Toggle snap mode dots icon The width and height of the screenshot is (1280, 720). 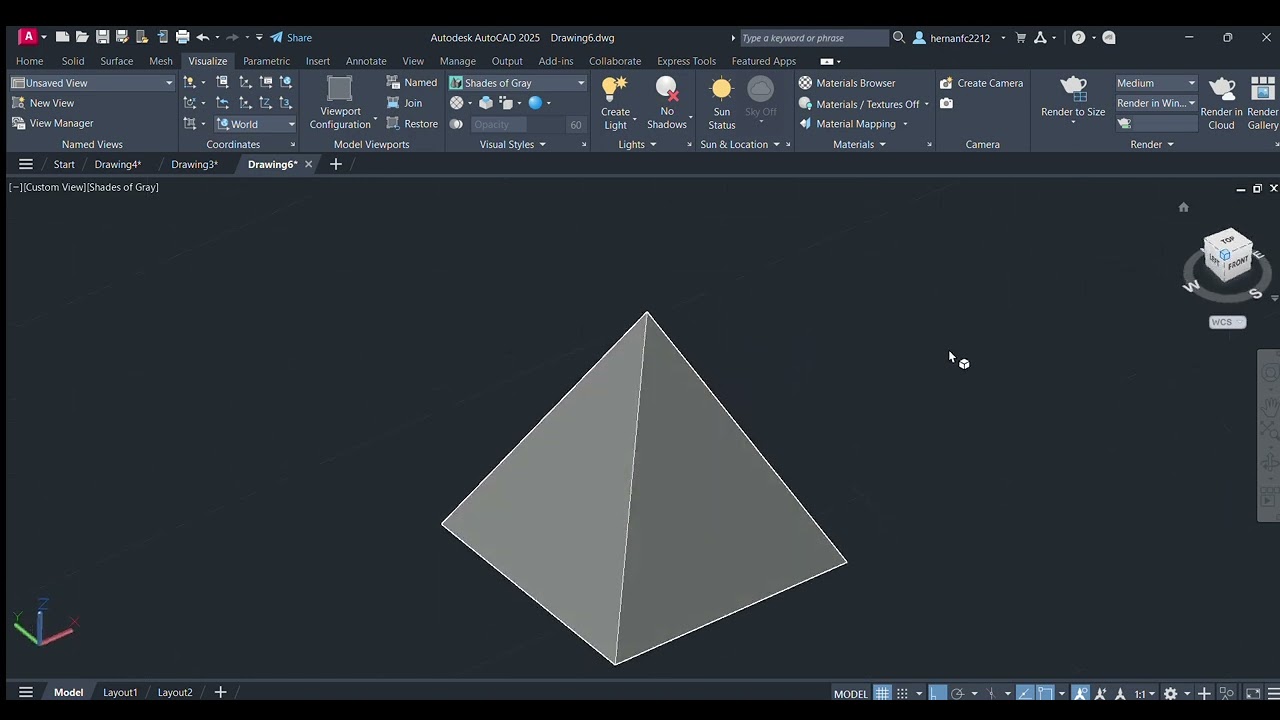[903, 693]
